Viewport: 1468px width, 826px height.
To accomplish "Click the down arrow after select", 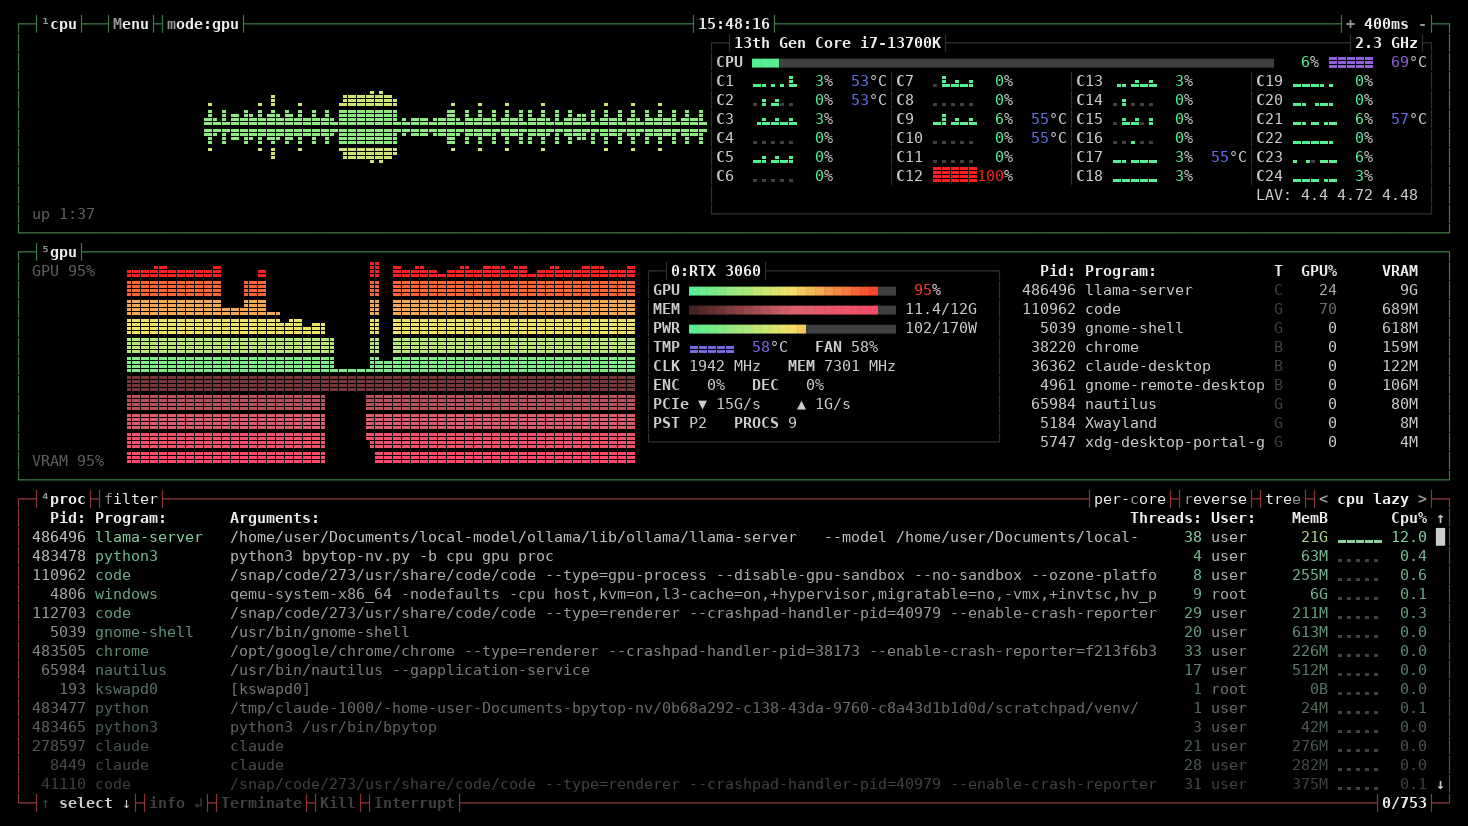I will click(126, 803).
